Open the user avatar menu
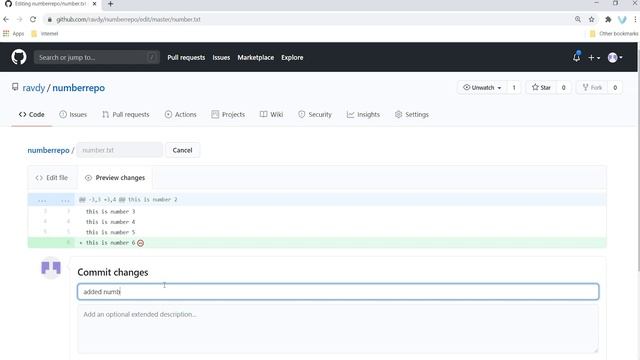This screenshot has height=360, width=640. [x=615, y=58]
